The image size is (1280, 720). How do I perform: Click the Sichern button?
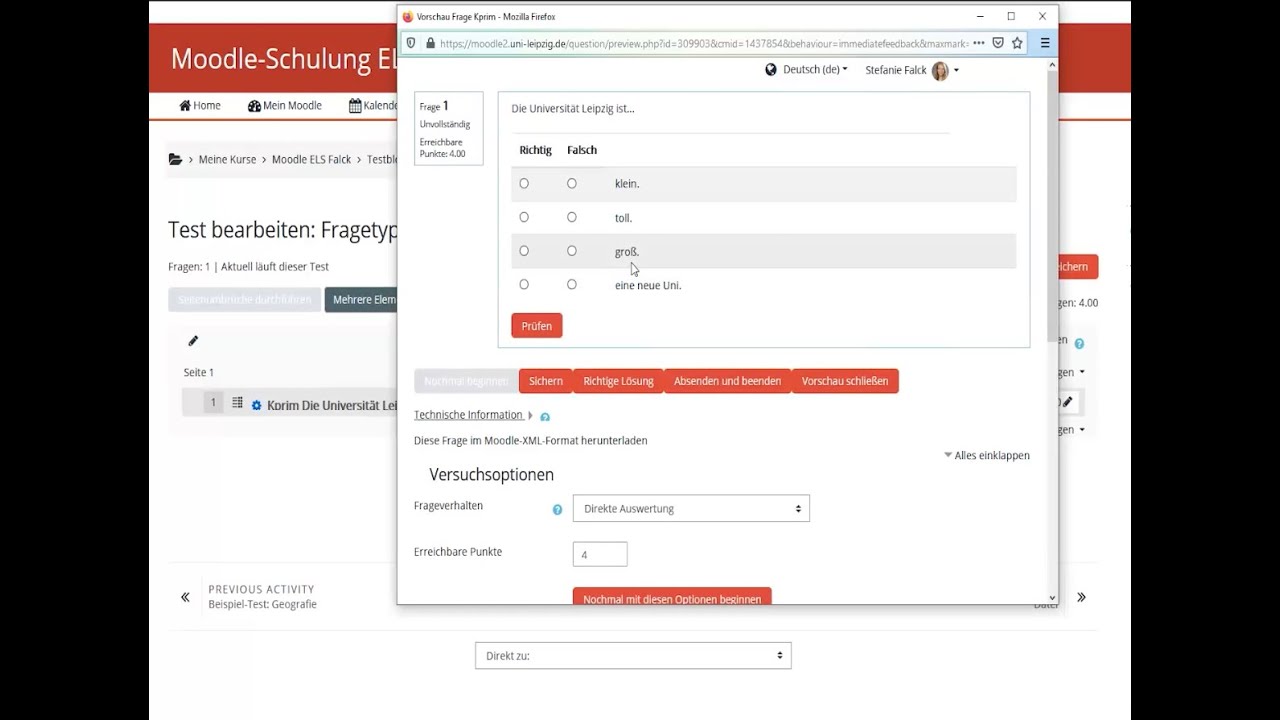pyautogui.click(x=546, y=381)
